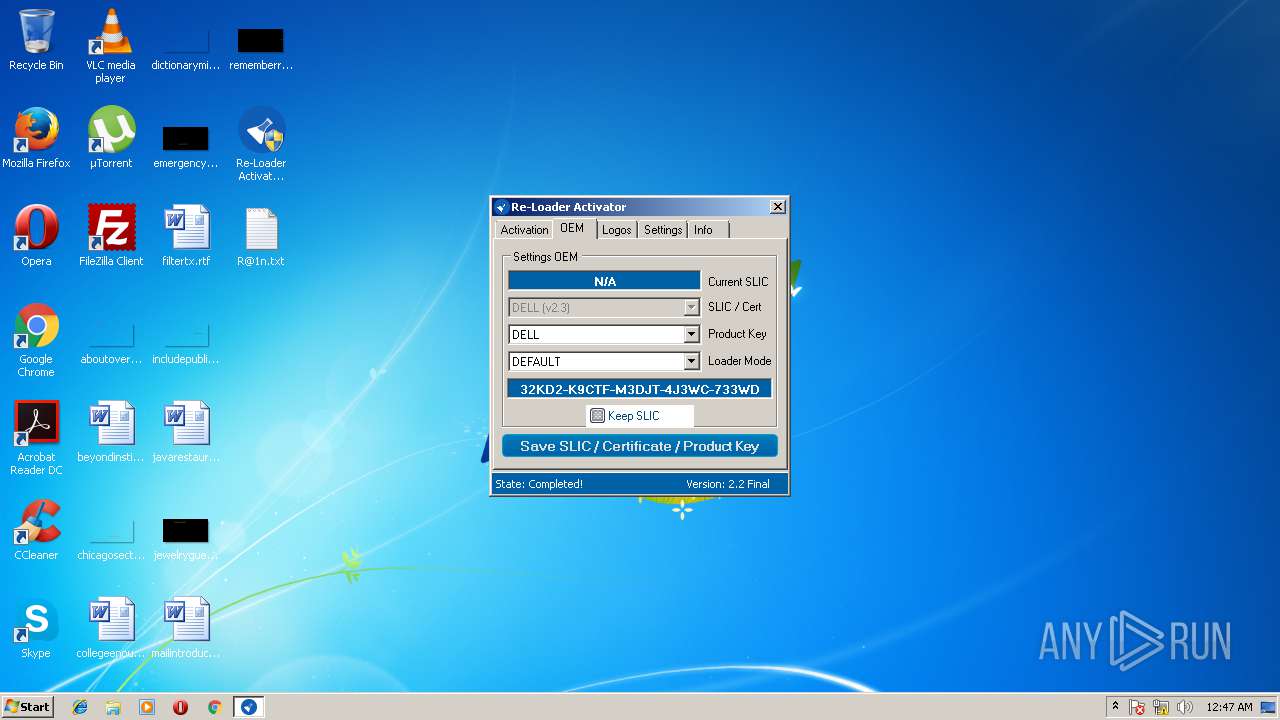Open the Recycle Bin icon
The image size is (1280, 720).
coord(36,40)
